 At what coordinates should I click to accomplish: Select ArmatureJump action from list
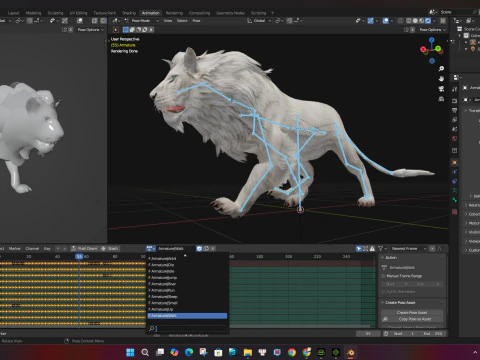[x=187, y=278]
